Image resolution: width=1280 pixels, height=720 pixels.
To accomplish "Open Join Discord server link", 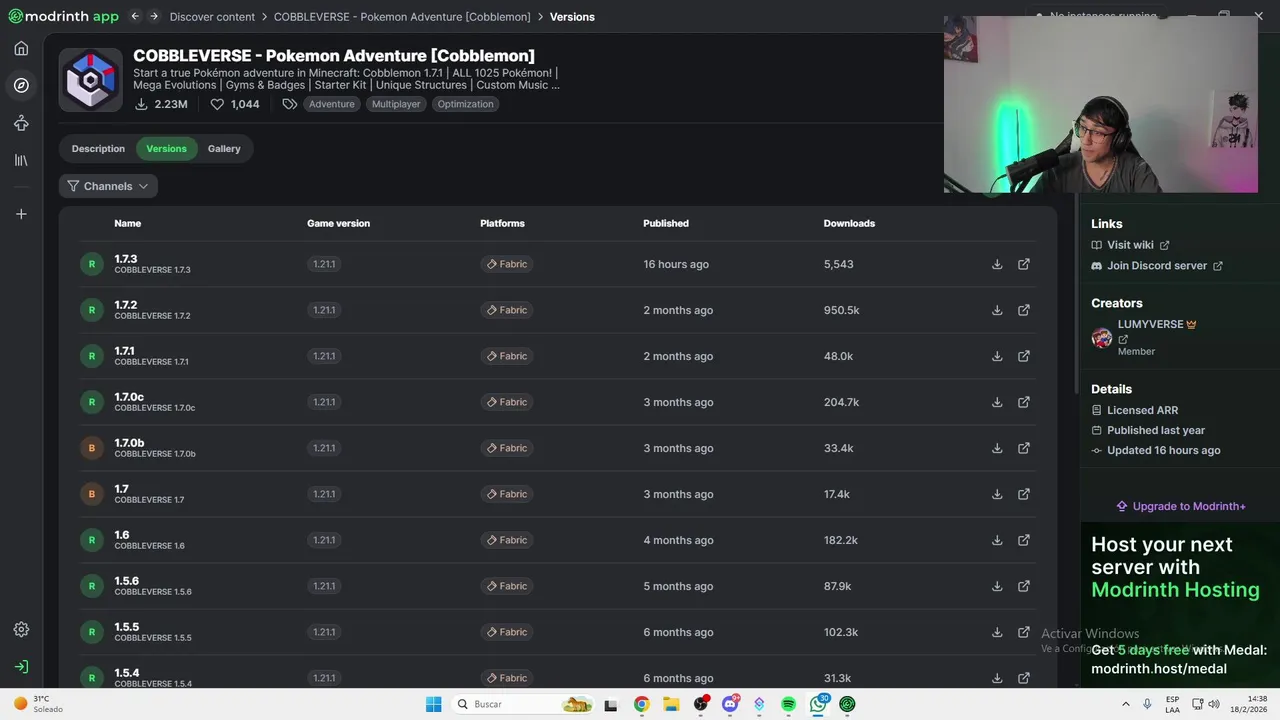I will 1157,266.
